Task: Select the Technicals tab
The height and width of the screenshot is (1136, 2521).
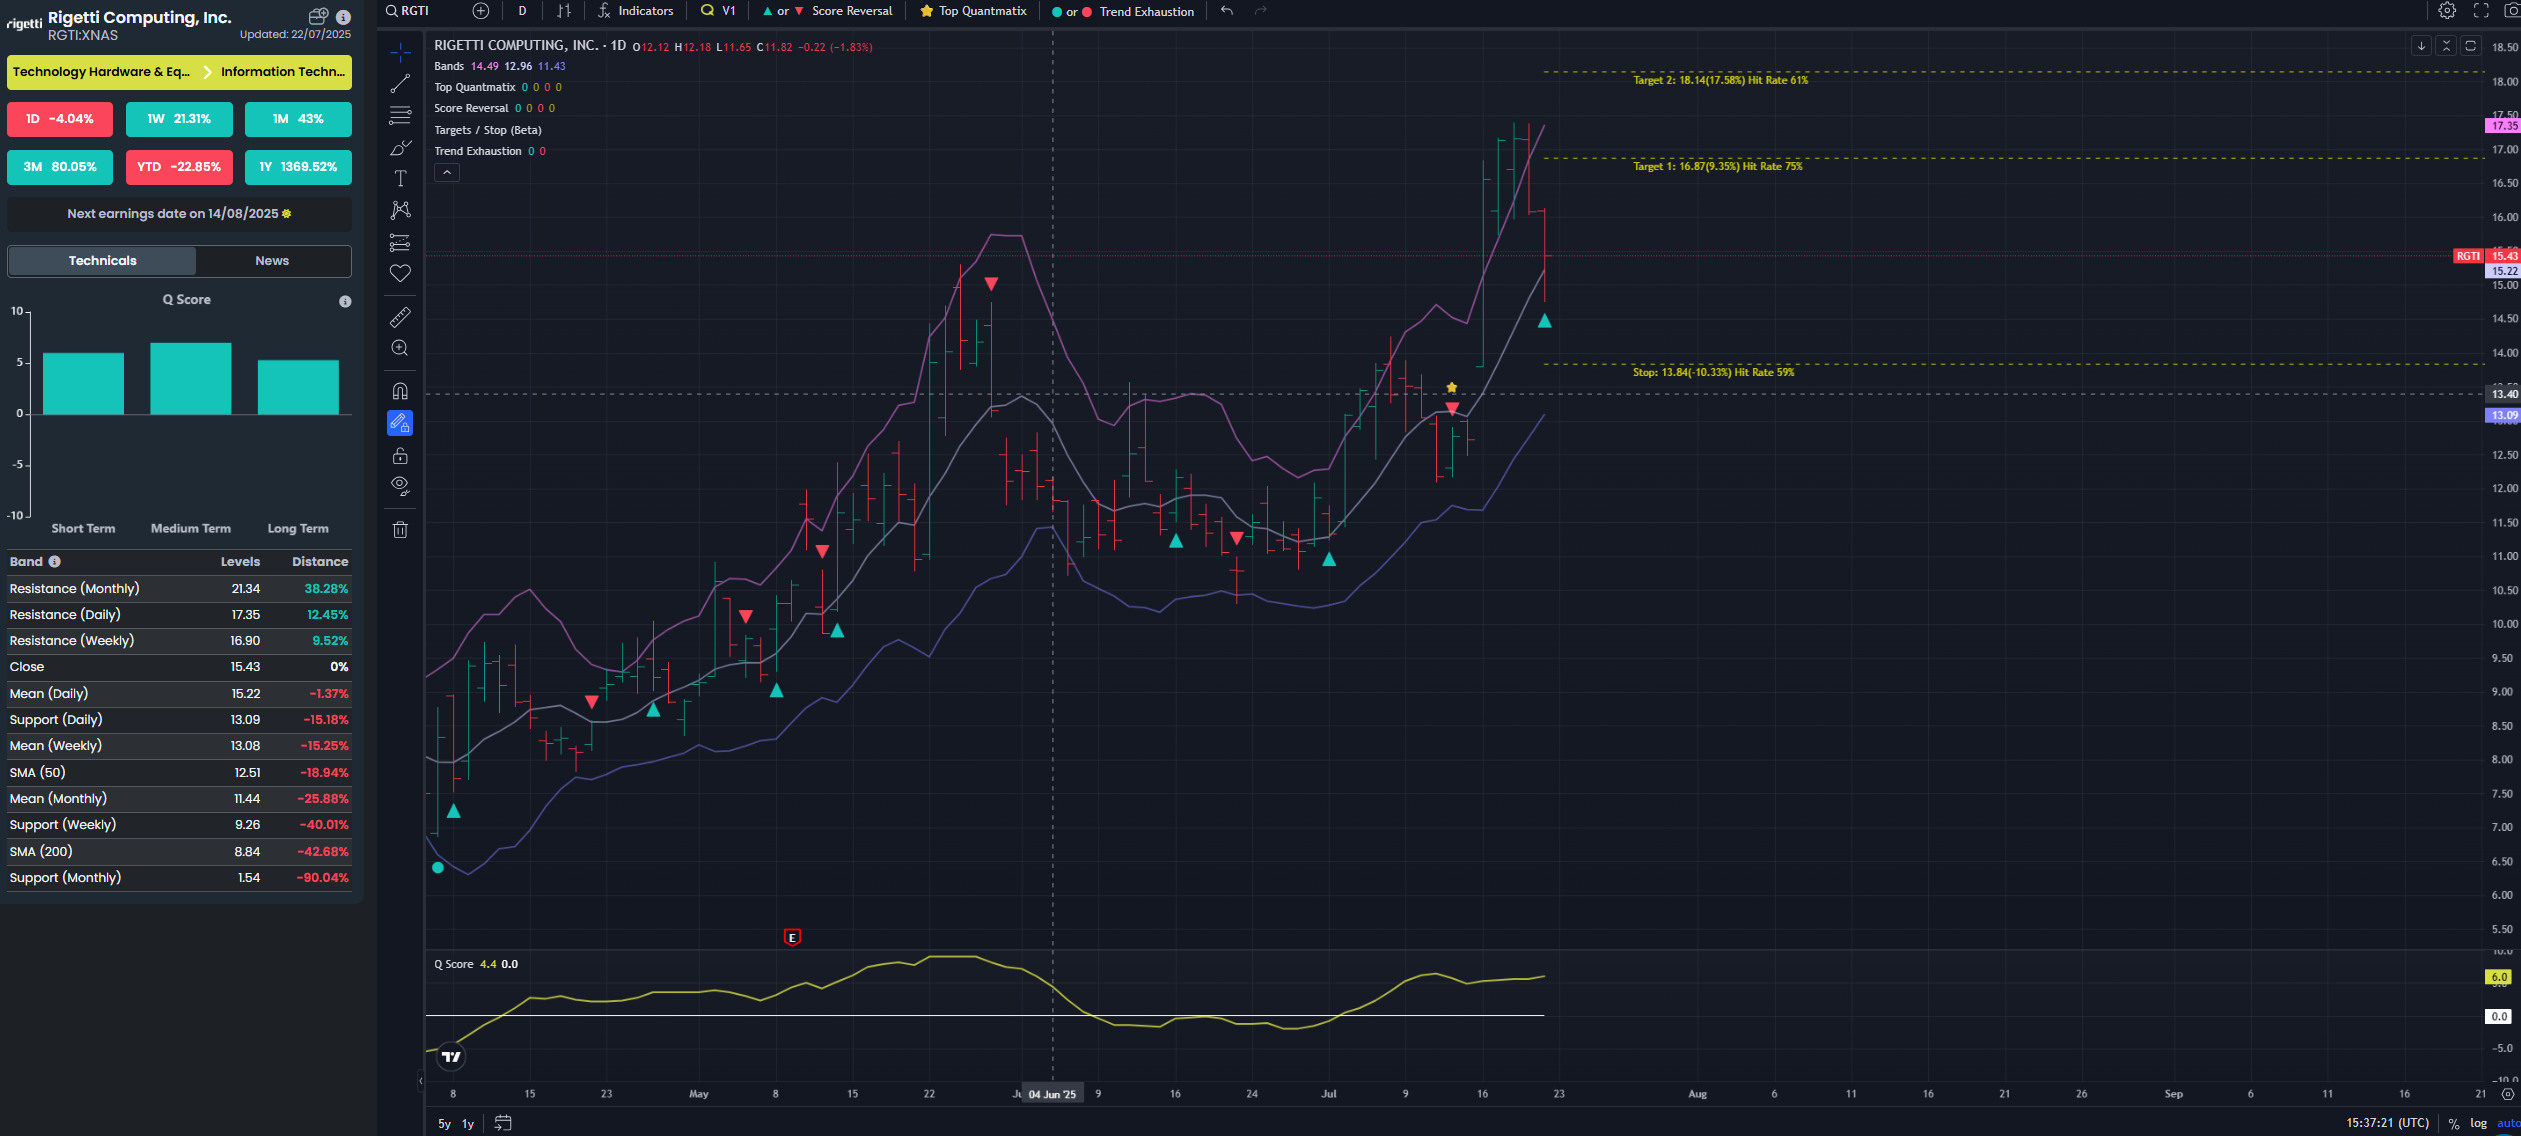Action: pos(102,261)
